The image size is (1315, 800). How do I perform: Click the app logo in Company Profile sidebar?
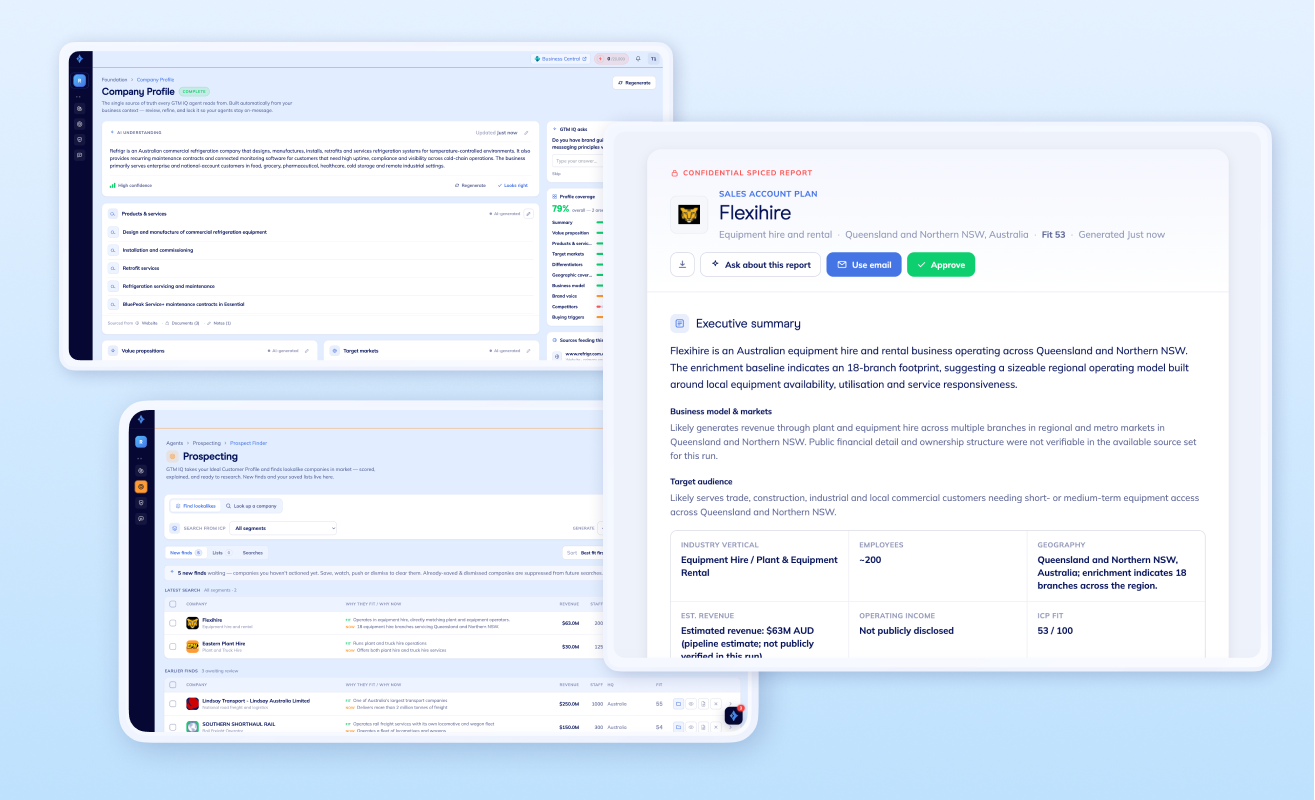point(79,59)
